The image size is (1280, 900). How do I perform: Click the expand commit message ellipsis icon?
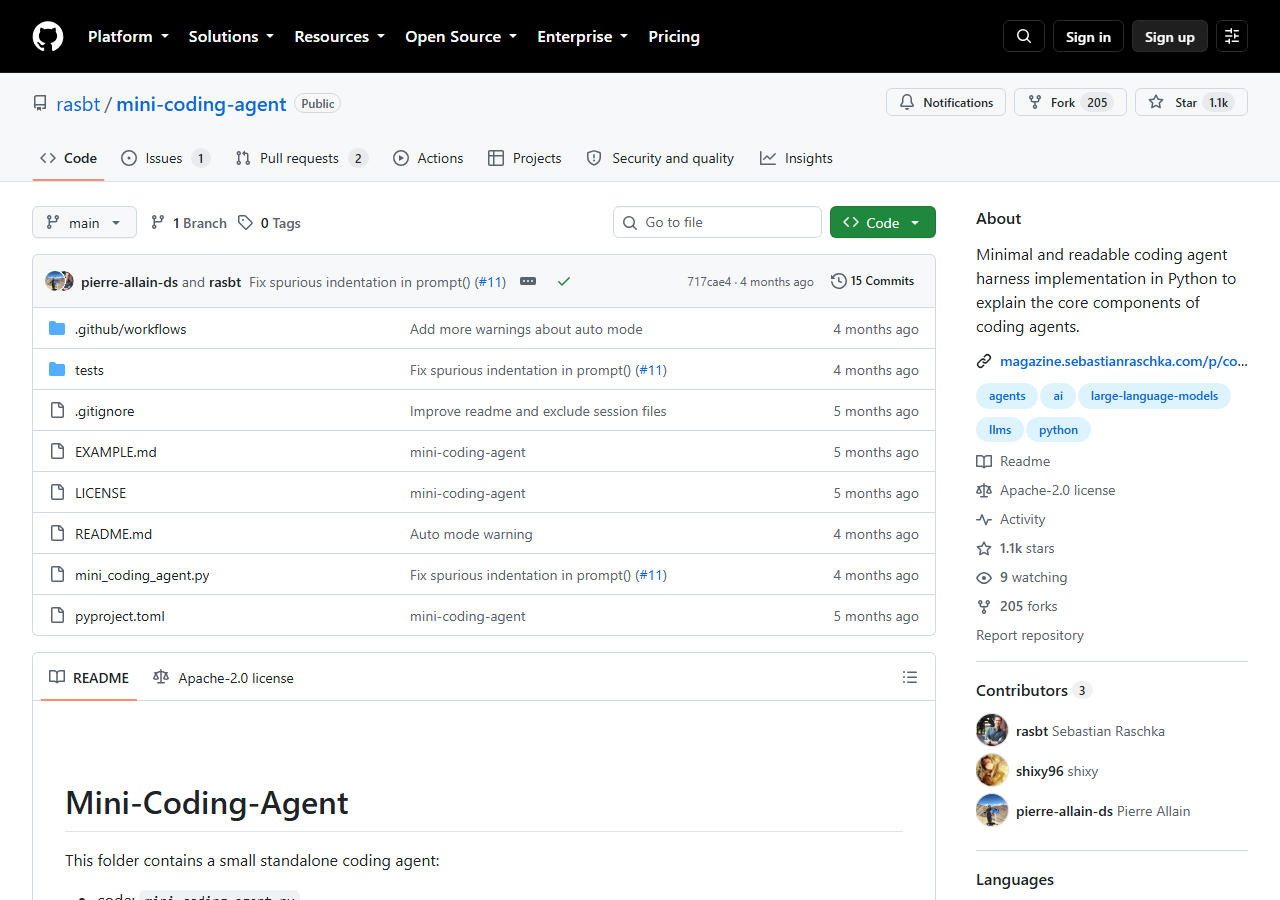tap(528, 282)
